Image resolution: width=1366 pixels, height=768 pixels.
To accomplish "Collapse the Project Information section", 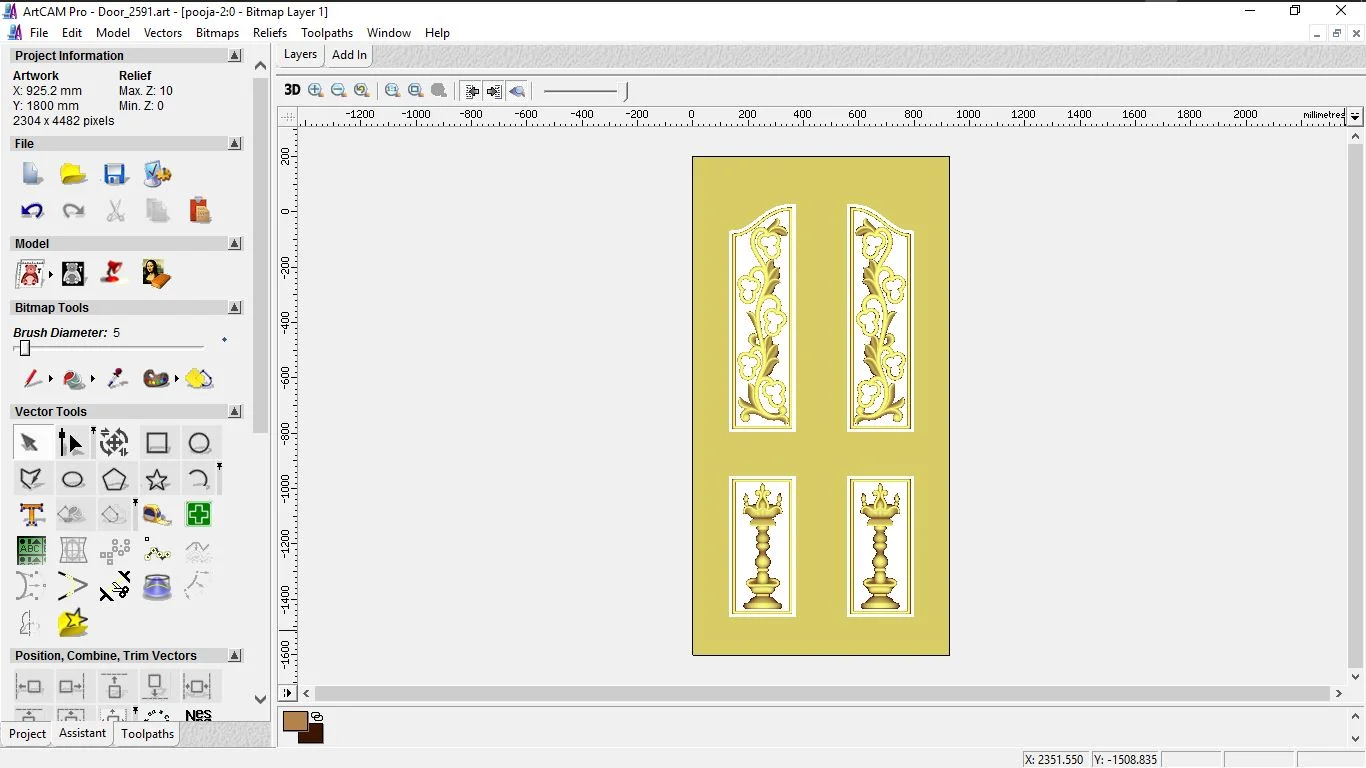I will [235, 56].
